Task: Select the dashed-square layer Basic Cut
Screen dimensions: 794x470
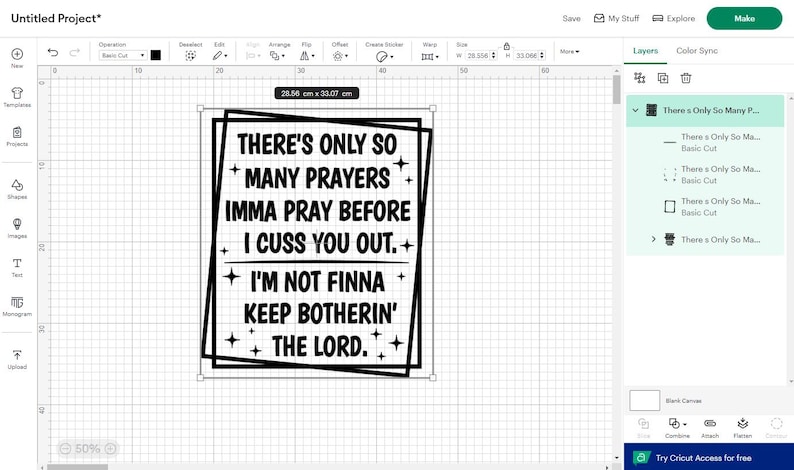Action: coord(706,175)
